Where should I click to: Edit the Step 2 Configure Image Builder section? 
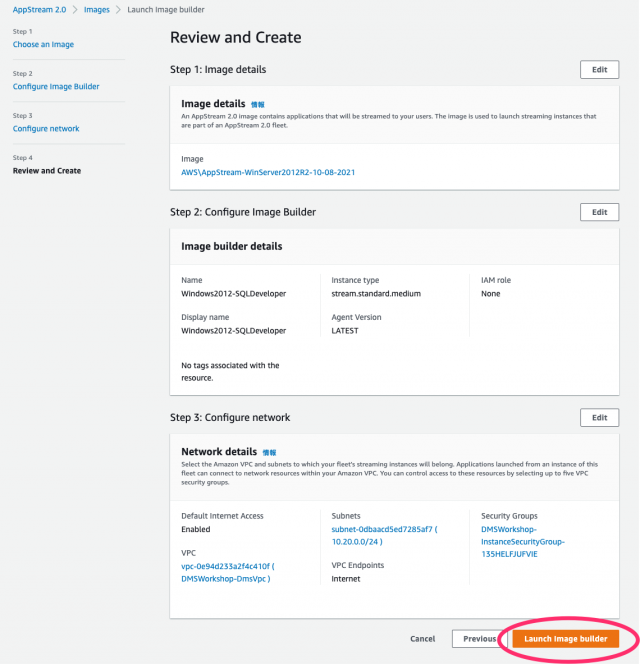pyautogui.click(x=599, y=212)
